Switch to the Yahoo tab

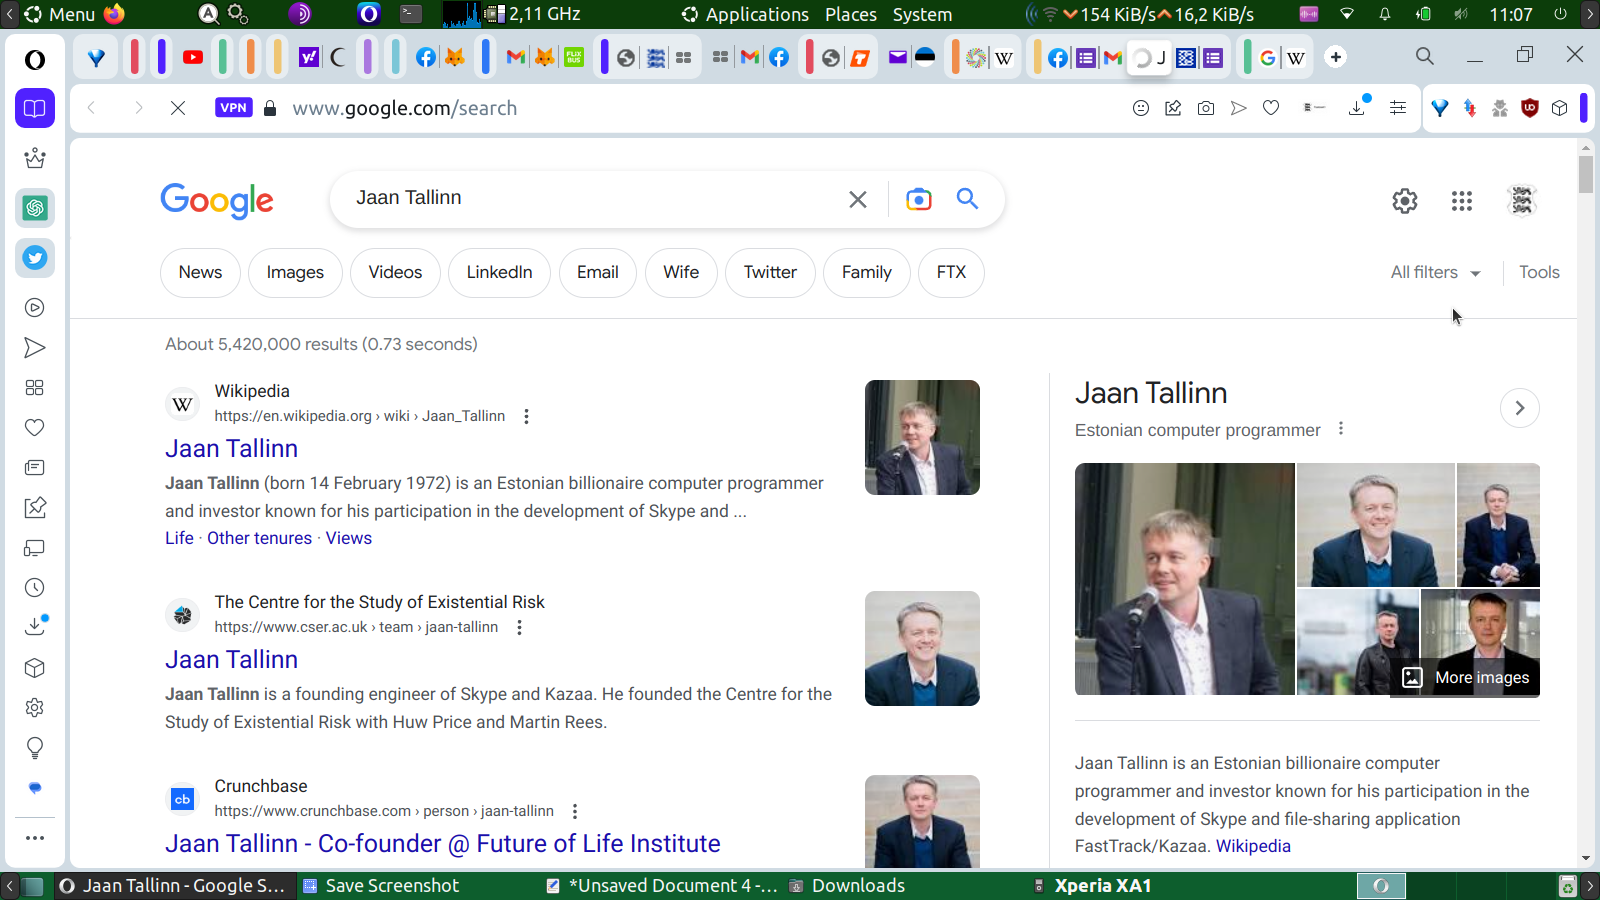(x=309, y=57)
